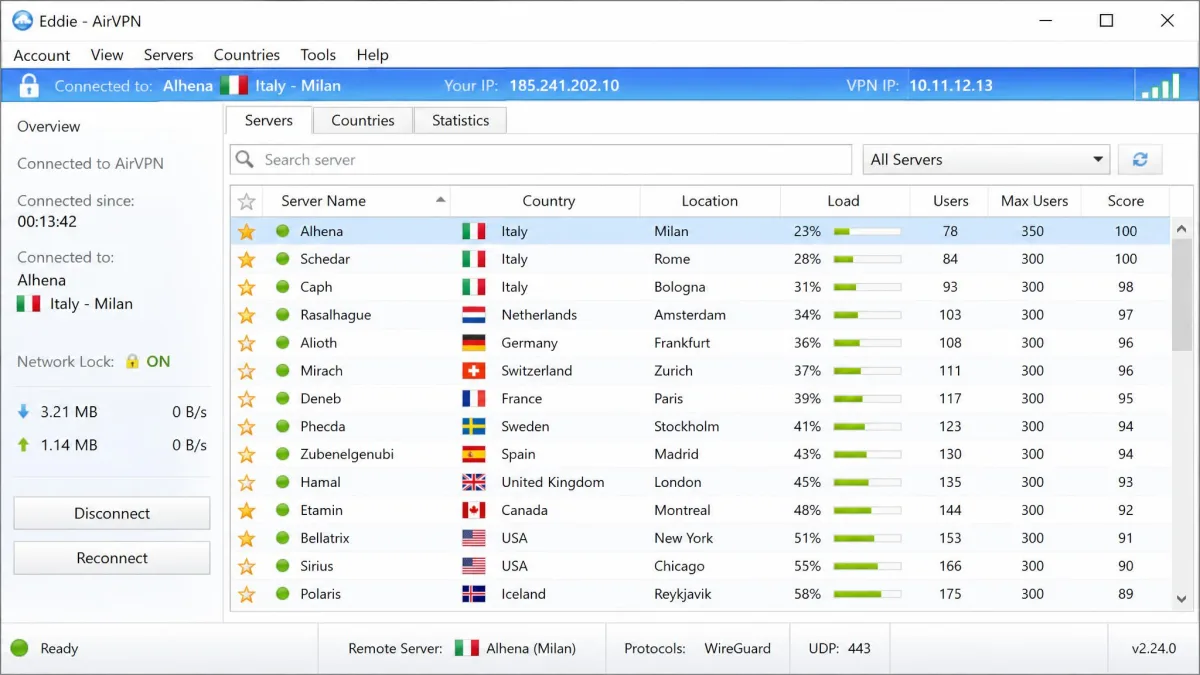Click the refresh servers icon button
The height and width of the screenshot is (675, 1200).
coord(1139,159)
